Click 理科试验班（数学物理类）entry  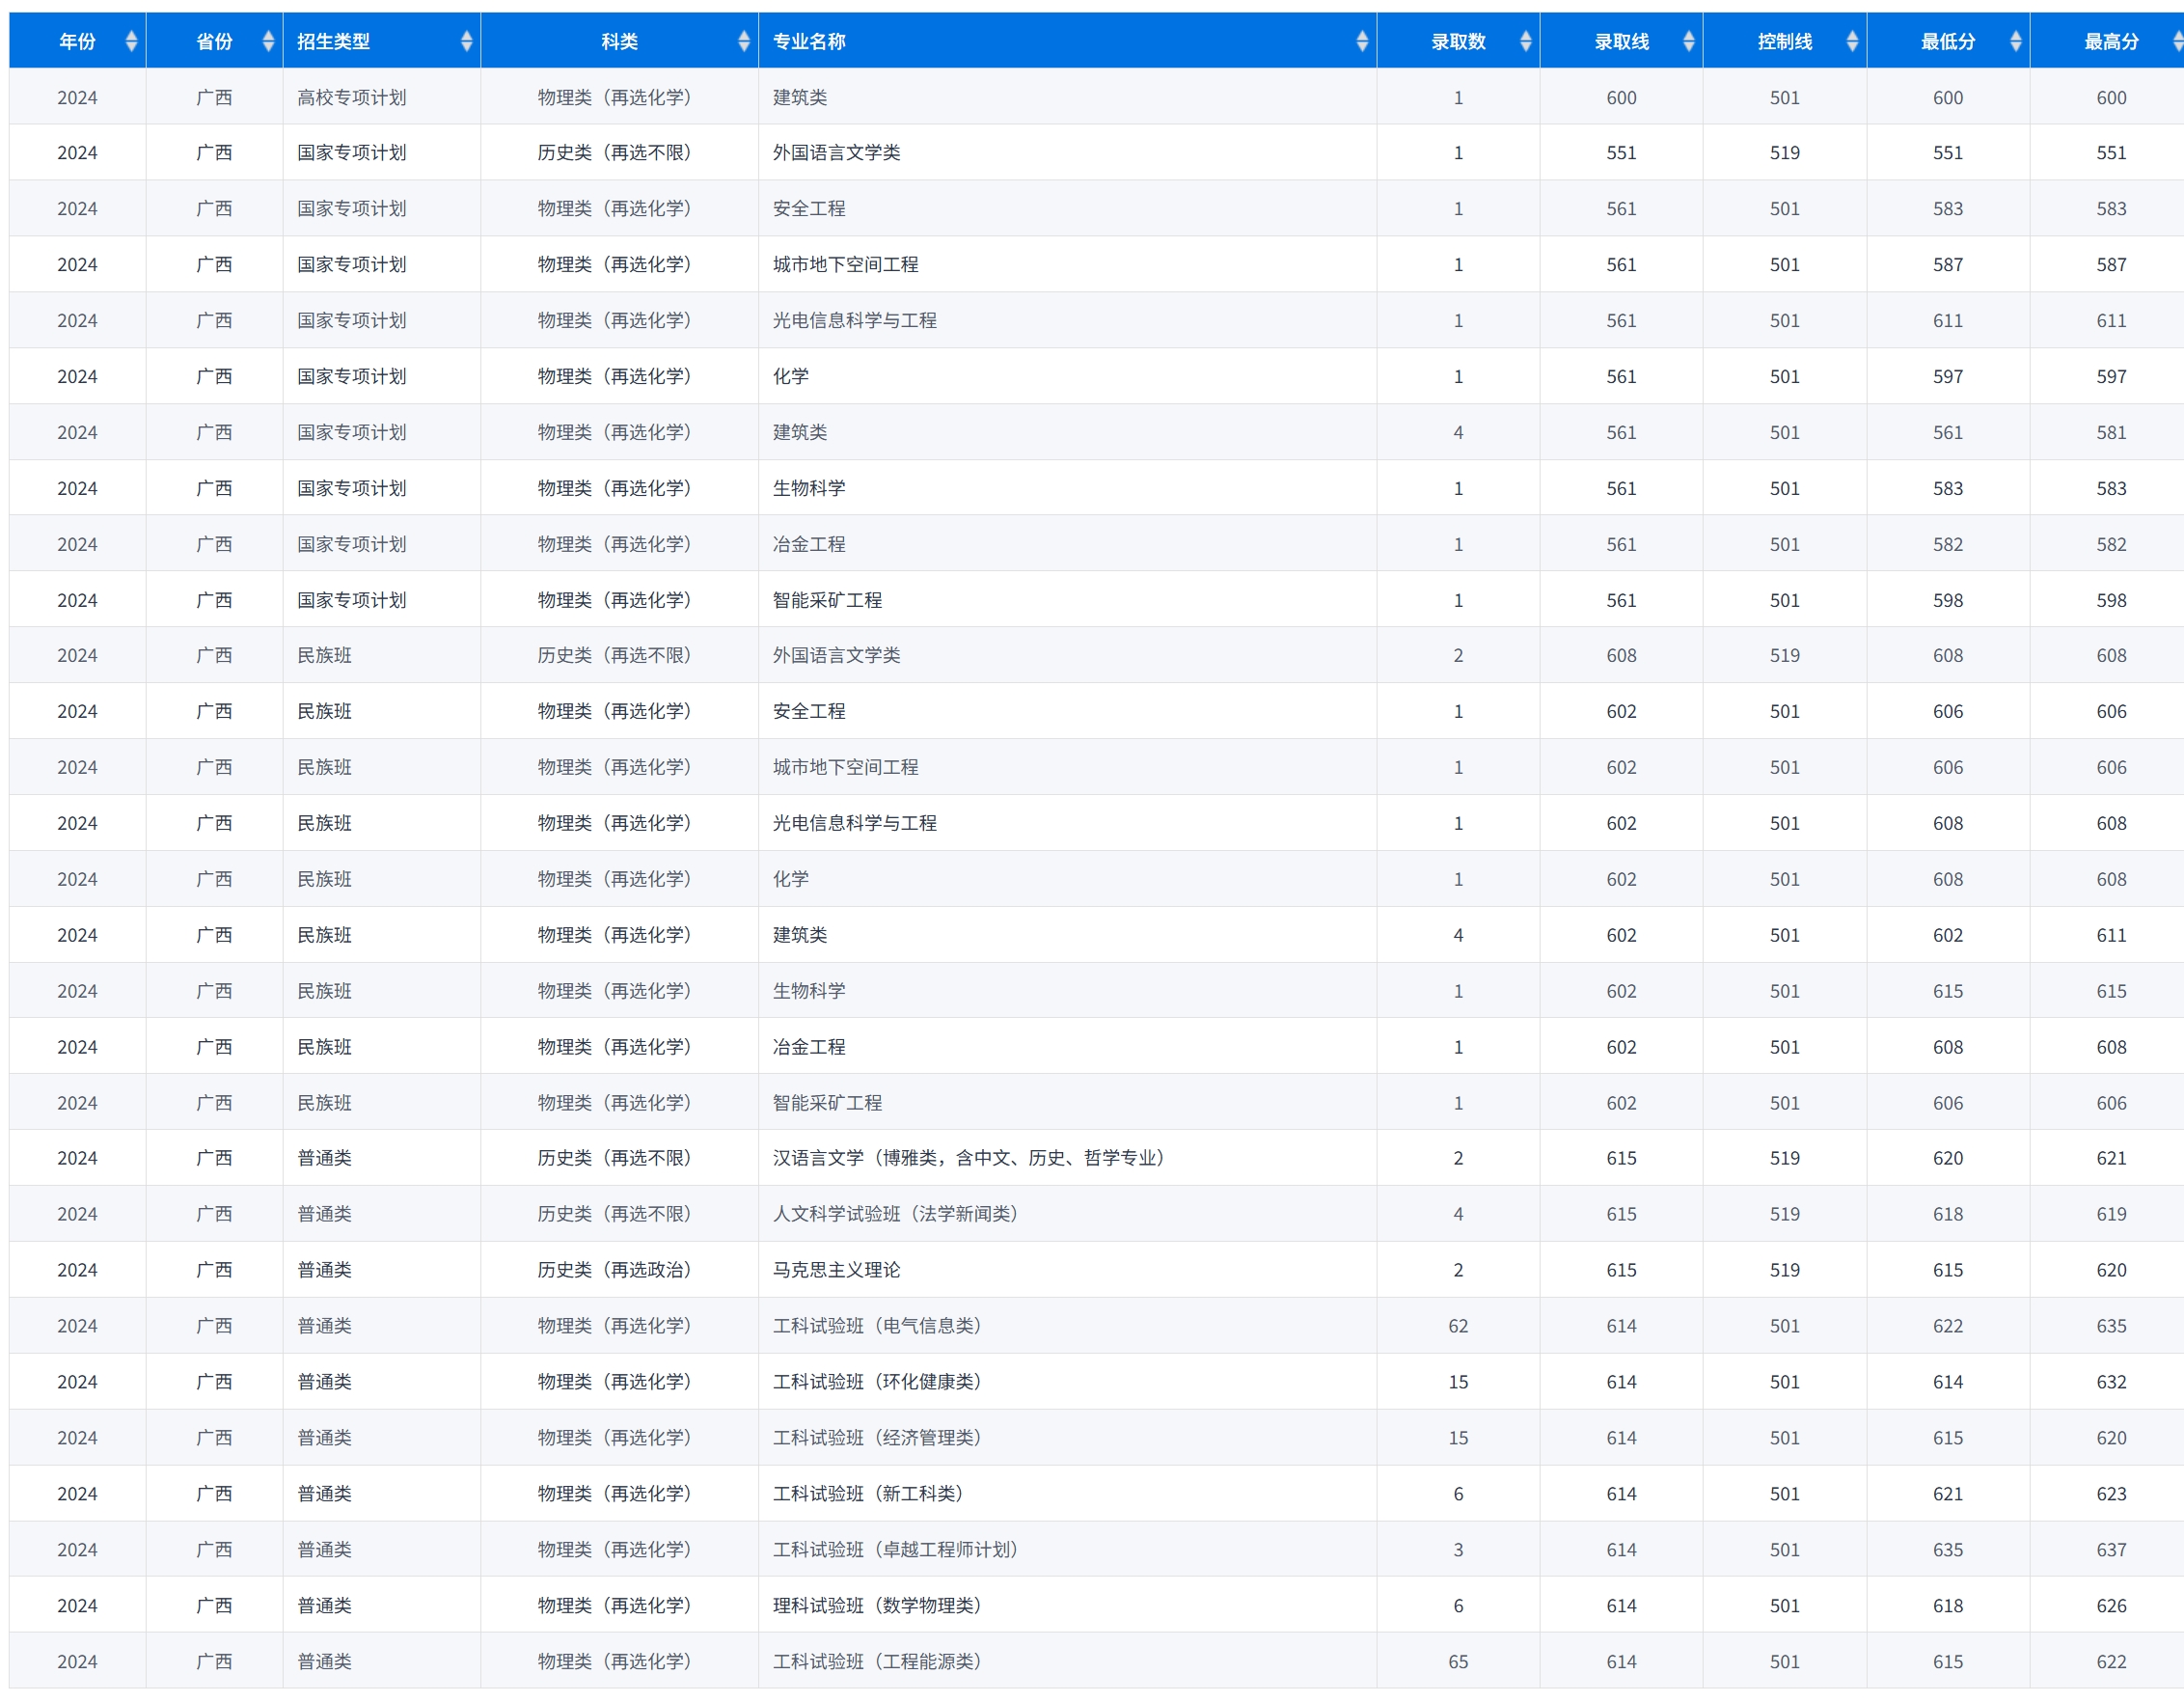pyautogui.click(x=877, y=1605)
